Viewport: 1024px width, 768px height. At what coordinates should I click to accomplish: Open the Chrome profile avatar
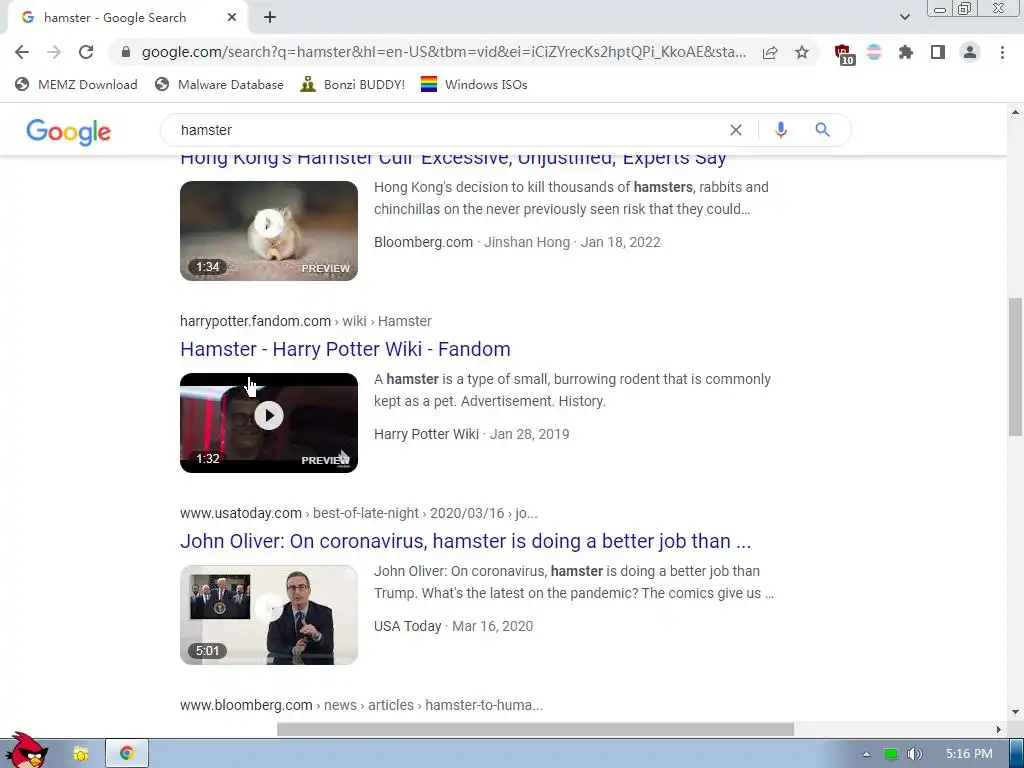970,52
